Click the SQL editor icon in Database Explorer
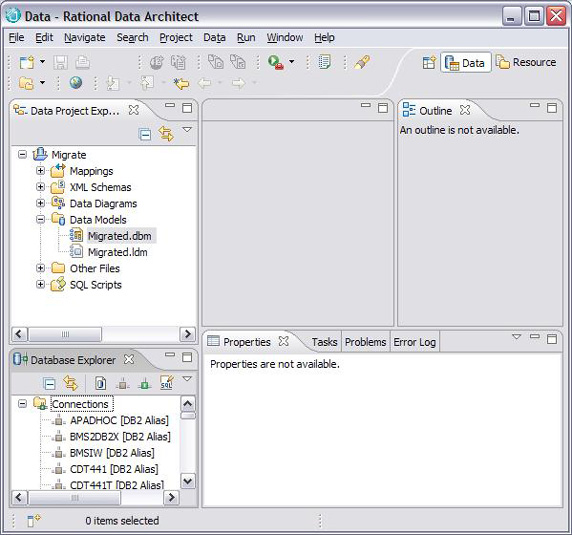Screen dimensions: 572x535 (x=167, y=383)
